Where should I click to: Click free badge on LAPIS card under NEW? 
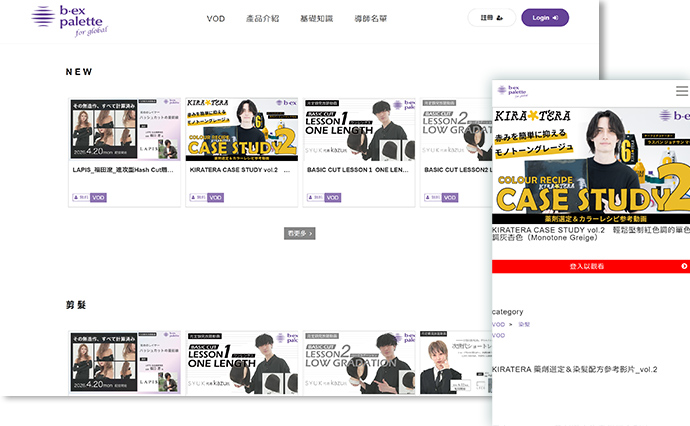click(x=81, y=198)
